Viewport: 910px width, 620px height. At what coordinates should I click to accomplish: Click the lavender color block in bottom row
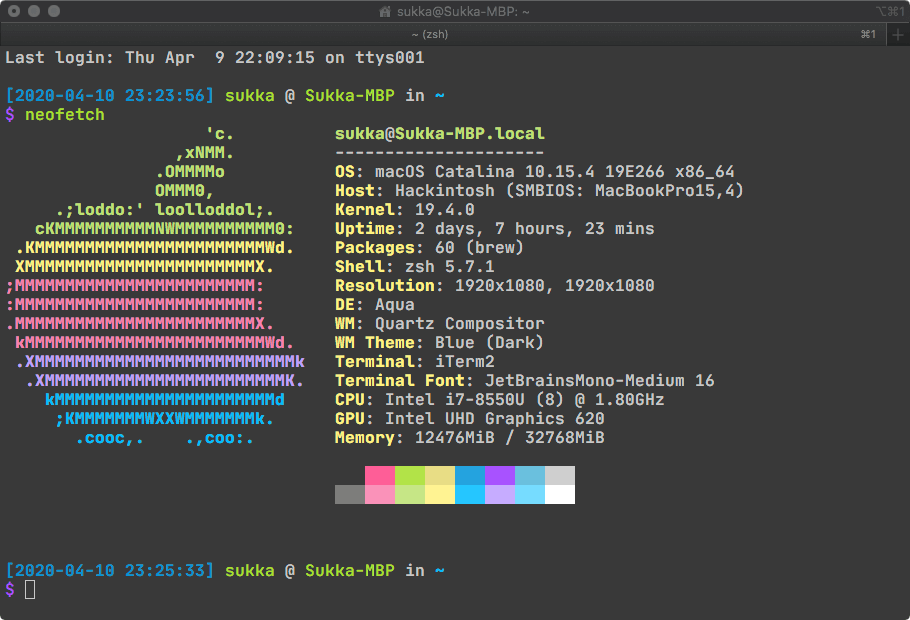pos(500,495)
